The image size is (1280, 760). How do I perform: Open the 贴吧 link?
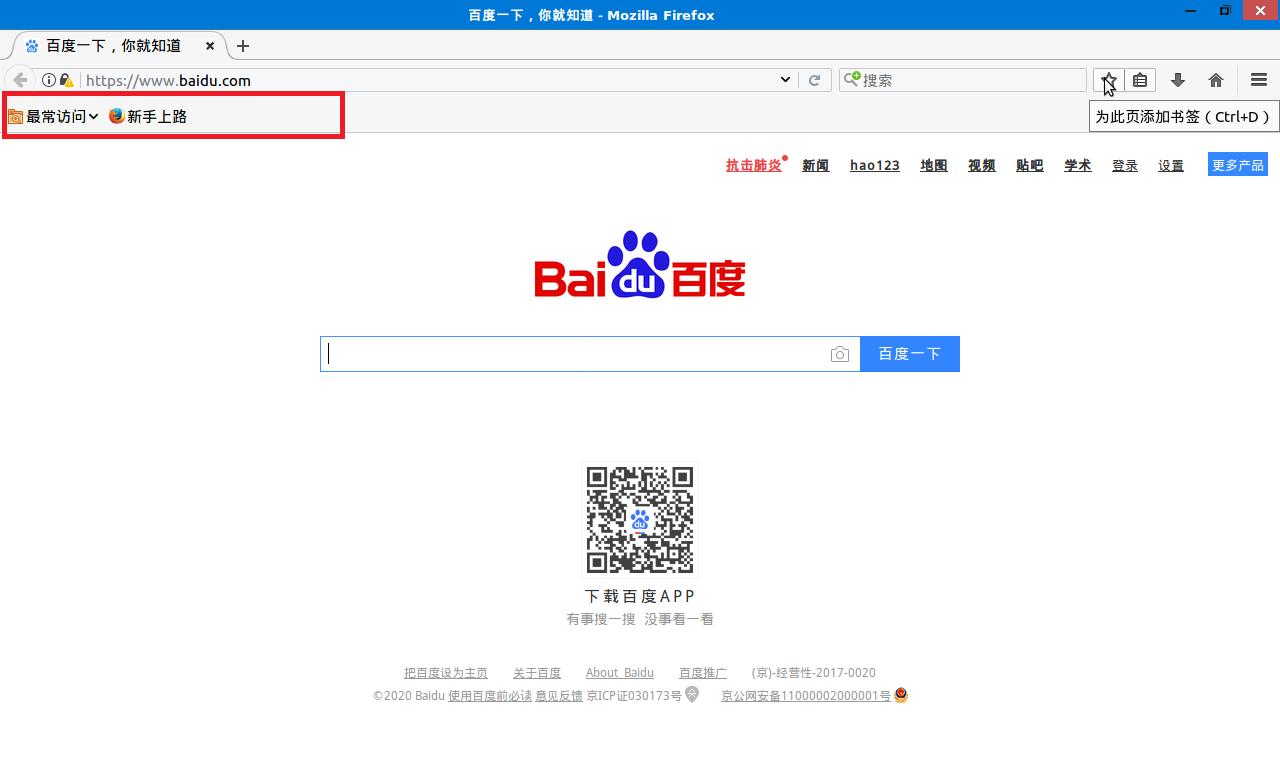pyautogui.click(x=1030, y=166)
